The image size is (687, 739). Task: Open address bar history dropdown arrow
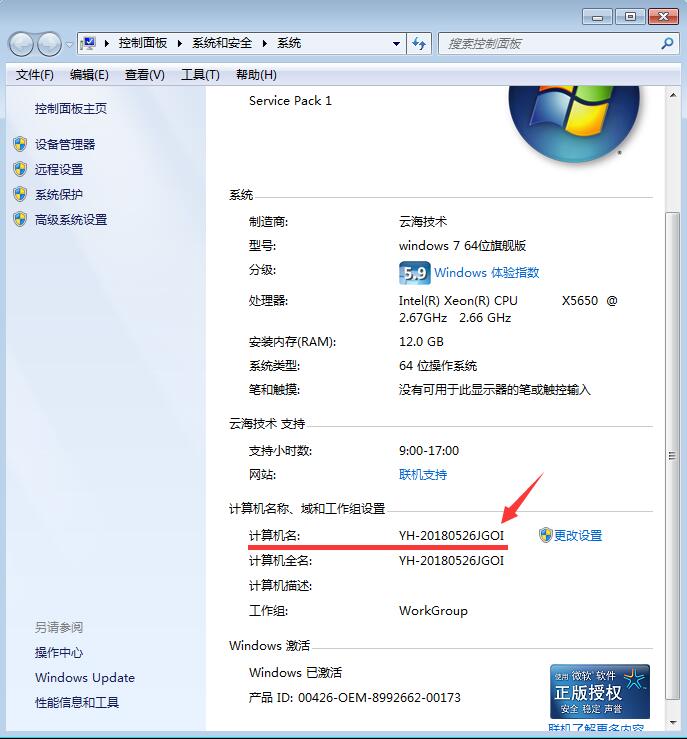[x=396, y=44]
